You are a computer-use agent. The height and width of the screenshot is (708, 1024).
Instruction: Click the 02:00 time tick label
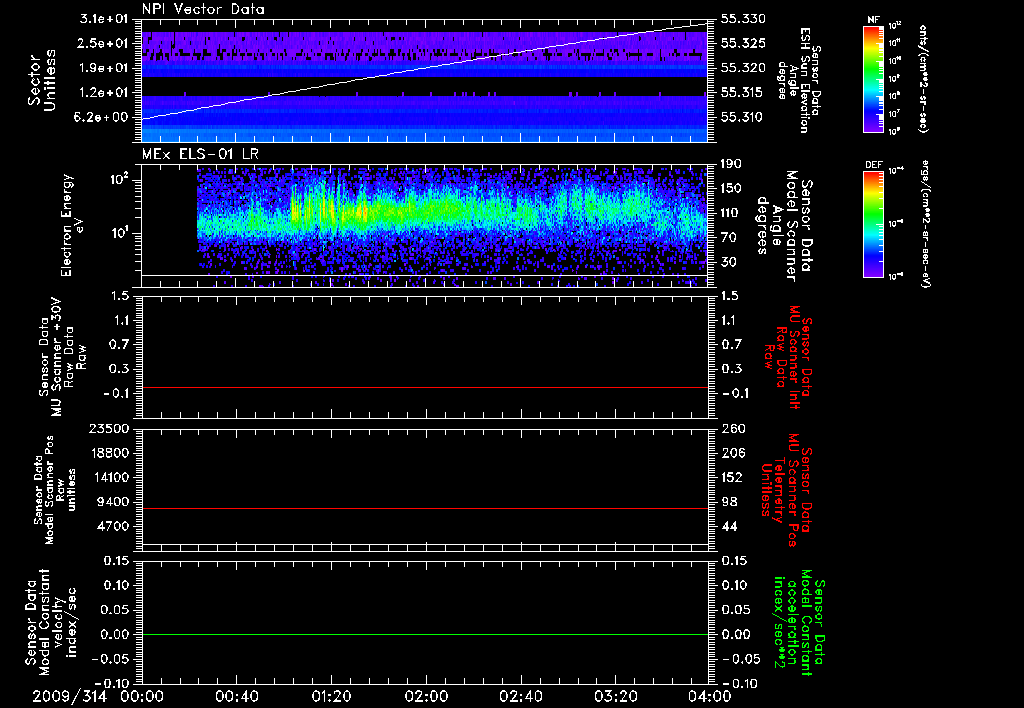[x=426, y=696]
